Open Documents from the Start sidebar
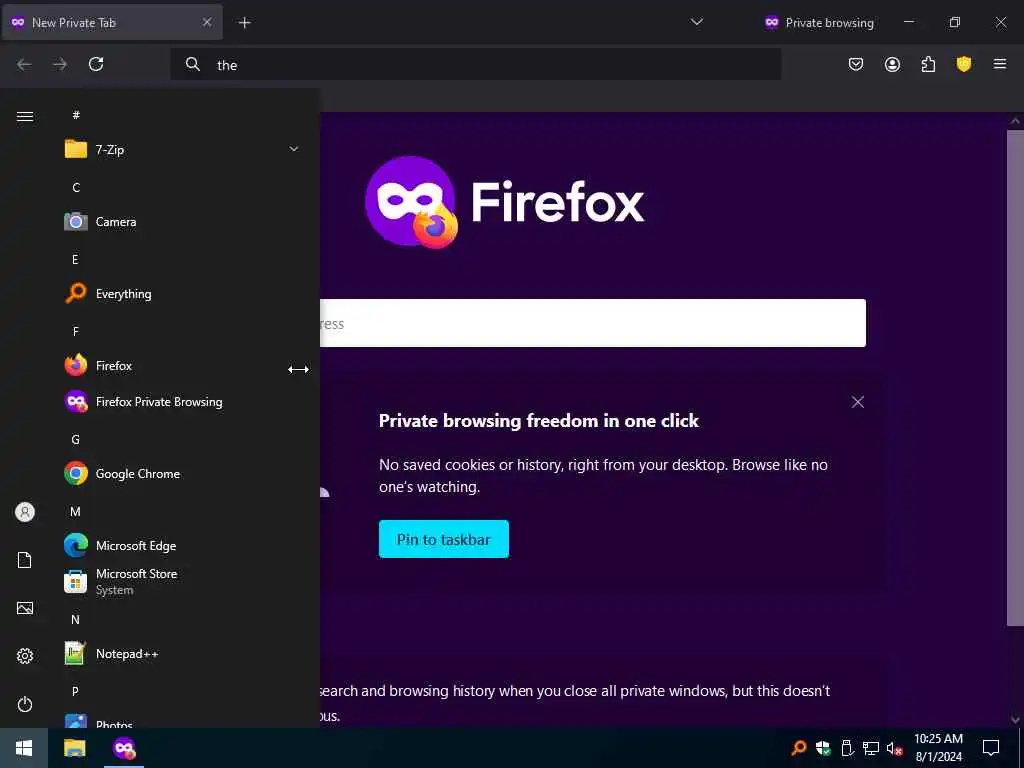This screenshot has width=1024, height=768. (25, 560)
